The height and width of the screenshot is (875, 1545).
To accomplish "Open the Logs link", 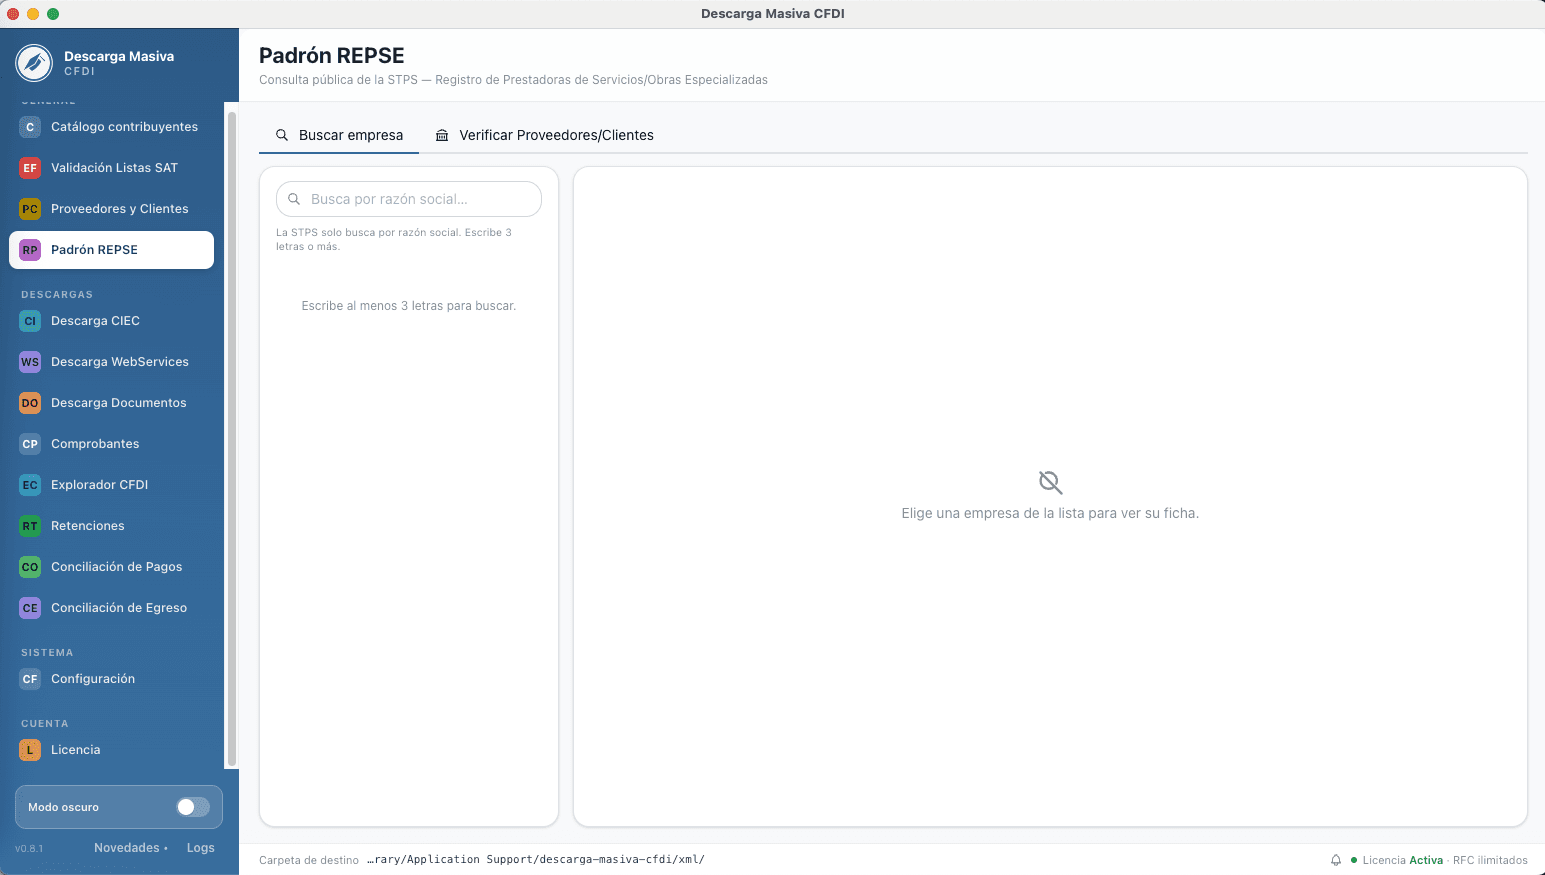I will tap(201, 848).
